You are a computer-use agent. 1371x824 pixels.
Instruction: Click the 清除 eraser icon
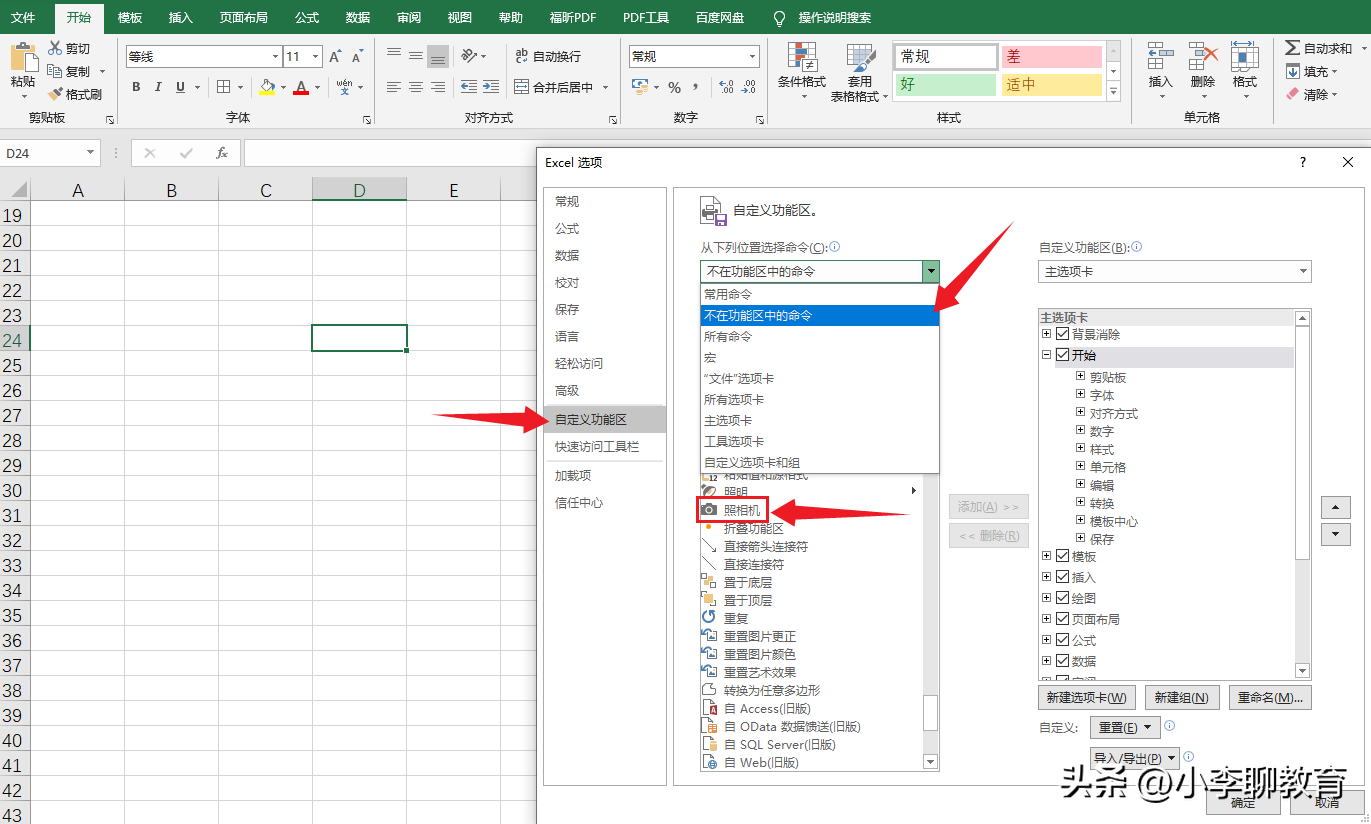[x=1292, y=94]
